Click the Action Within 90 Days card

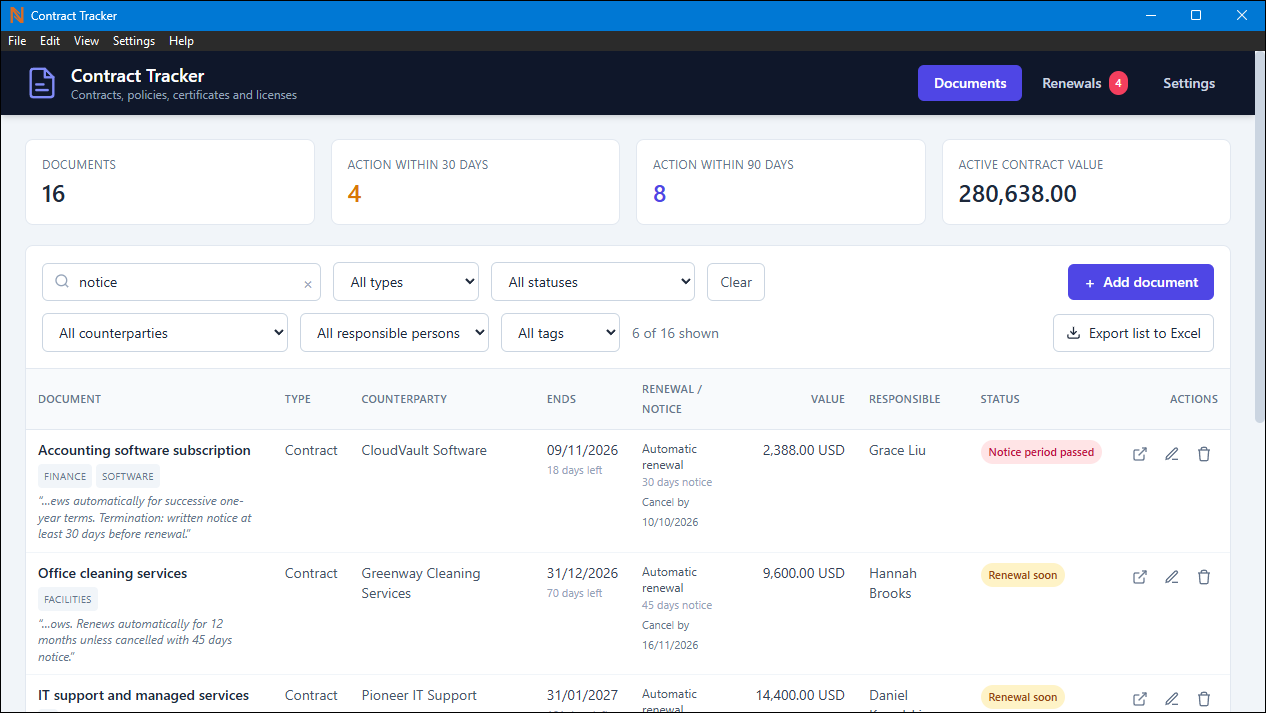781,182
